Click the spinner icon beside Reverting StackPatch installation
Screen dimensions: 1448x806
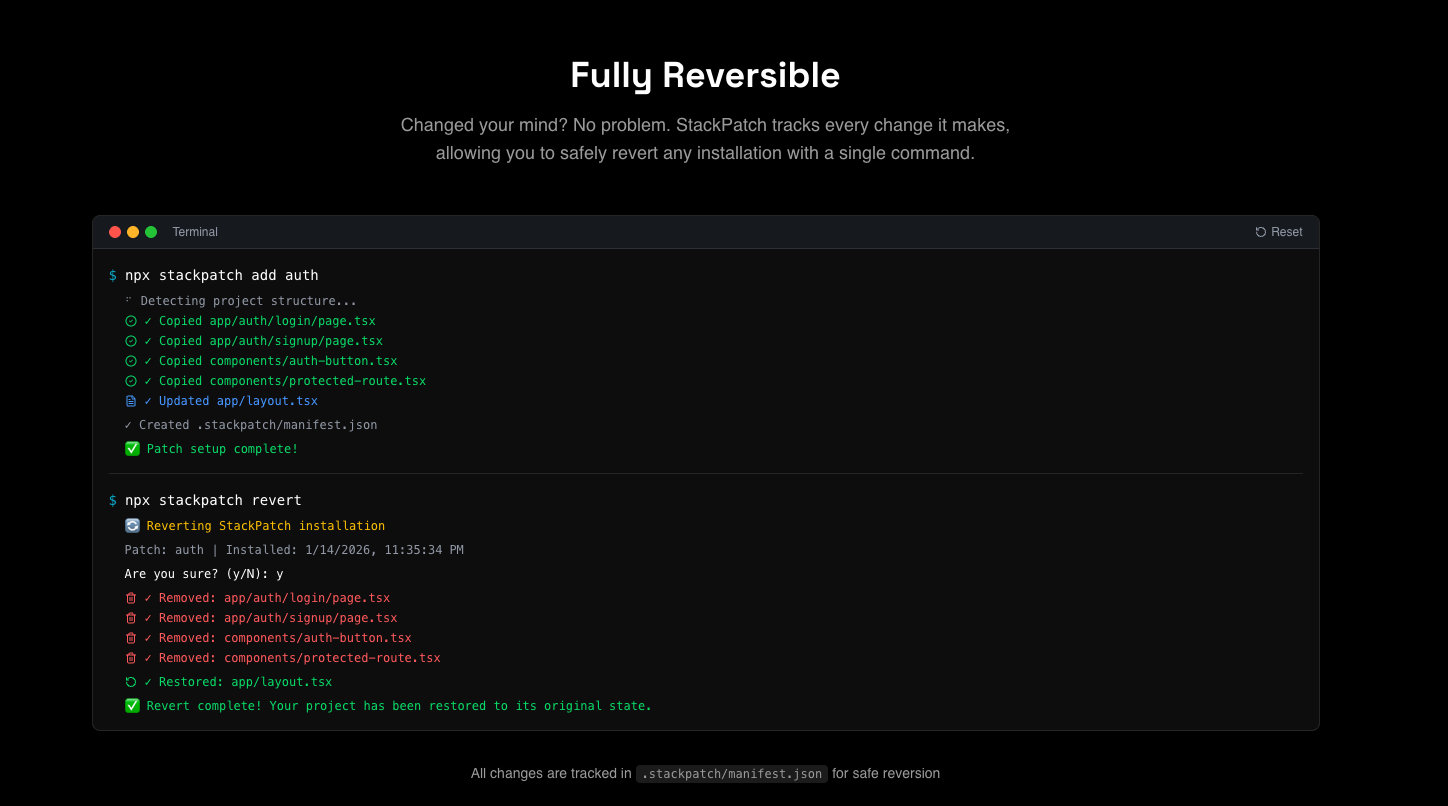pyautogui.click(x=132, y=525)
